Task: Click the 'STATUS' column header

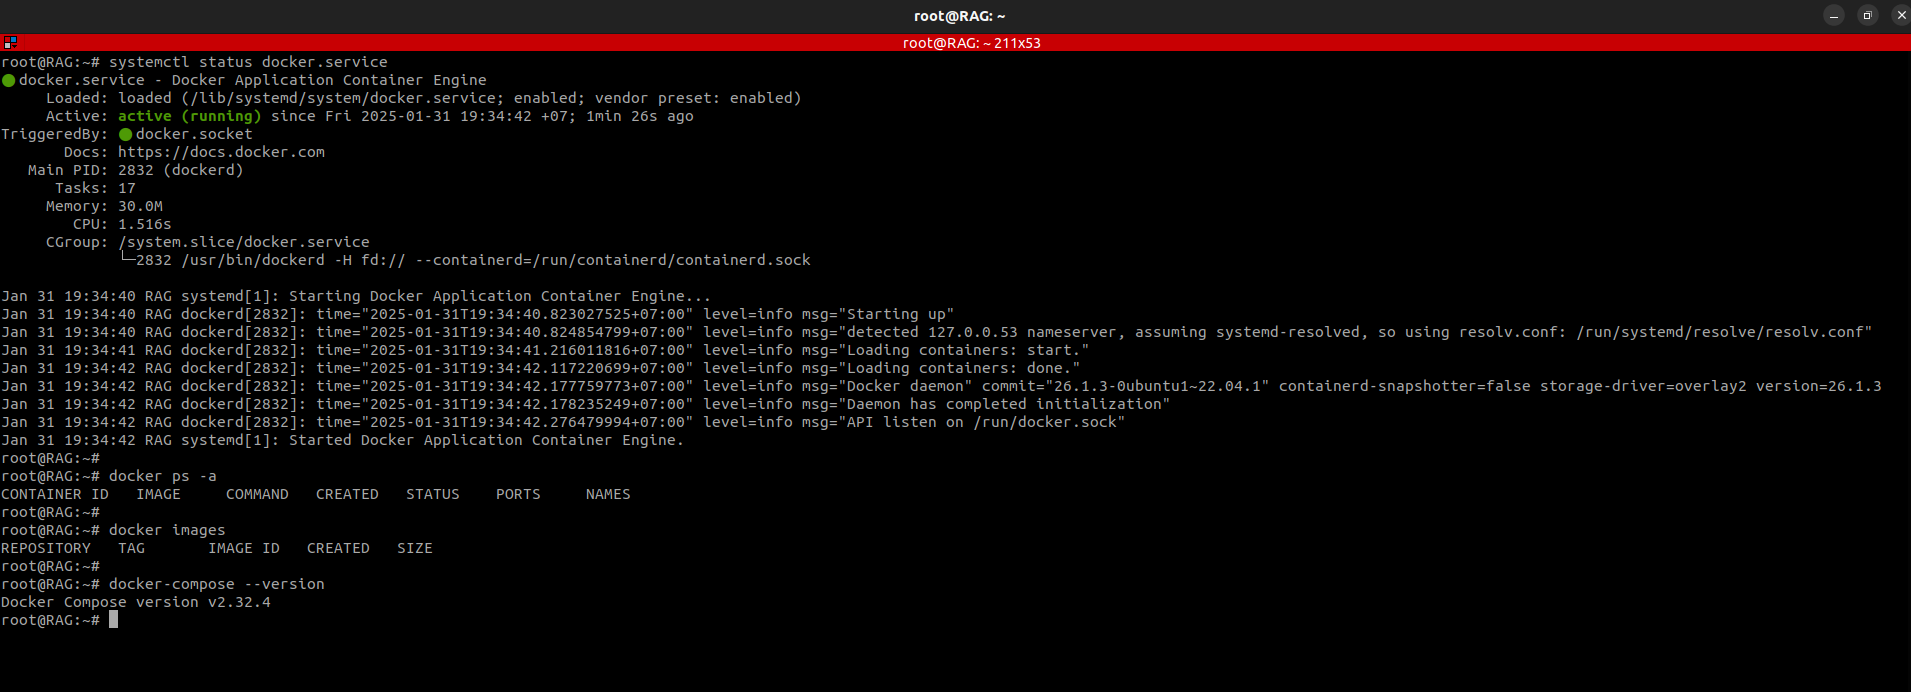Action: click(x=433, y=494)
